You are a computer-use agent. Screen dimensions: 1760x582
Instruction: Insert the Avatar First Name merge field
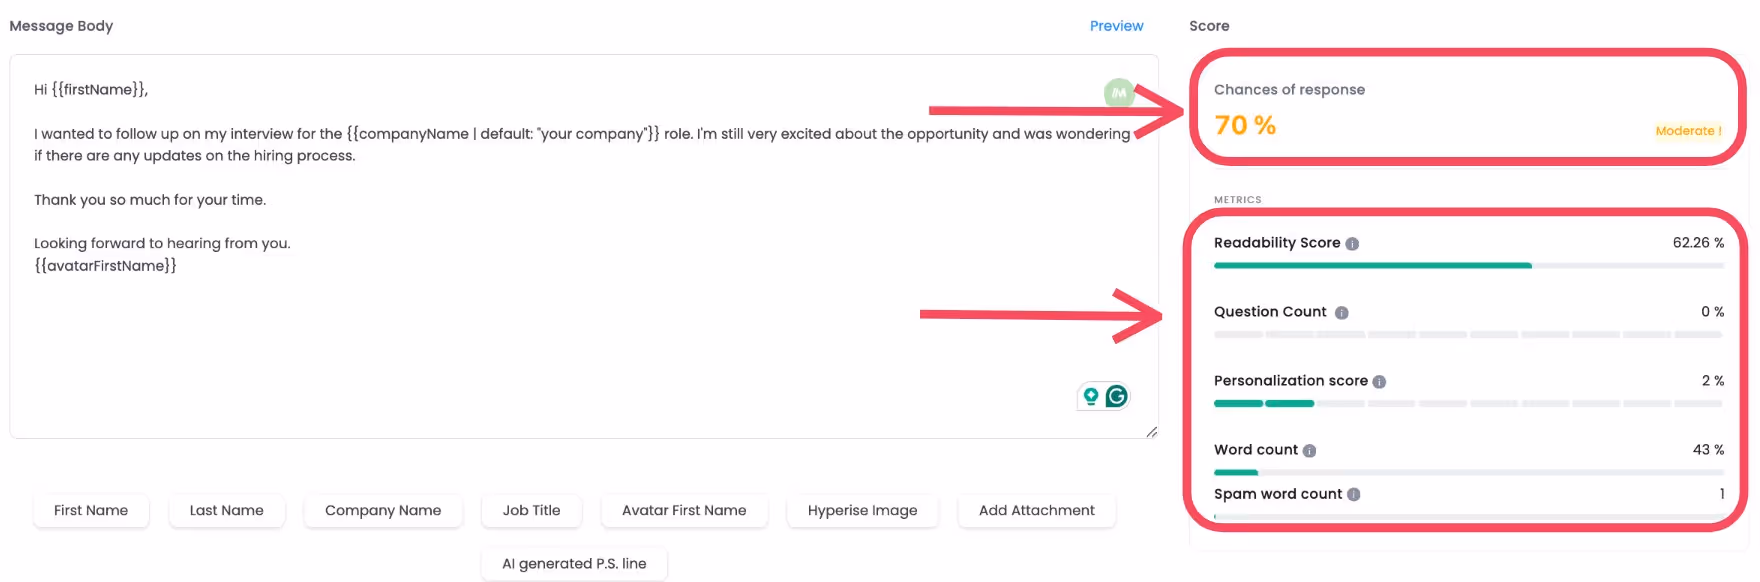(x=684, y=510)
